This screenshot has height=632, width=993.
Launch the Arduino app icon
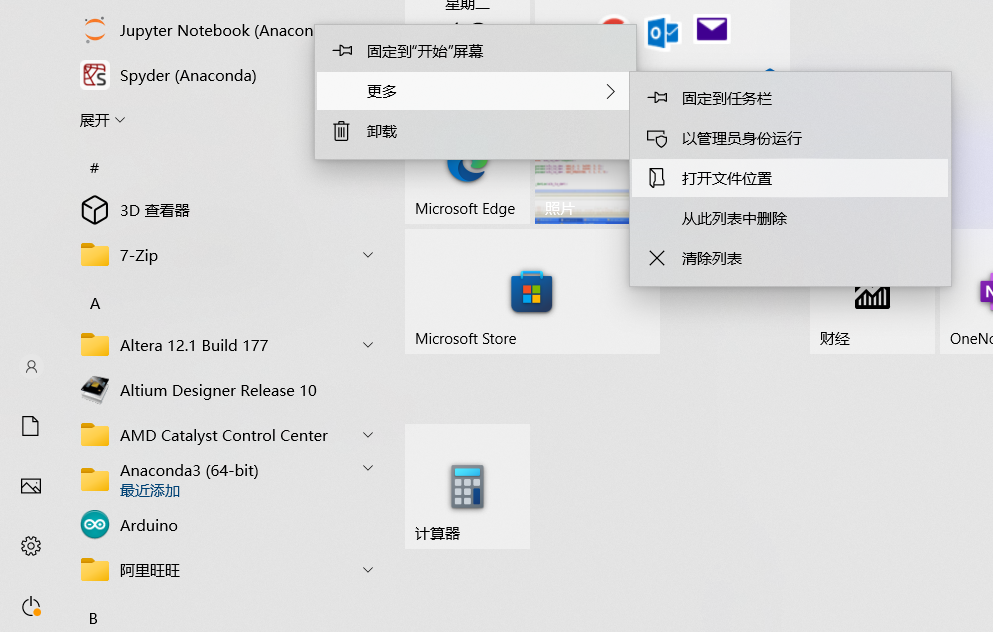pyautogui.click(x=95, y=525)
